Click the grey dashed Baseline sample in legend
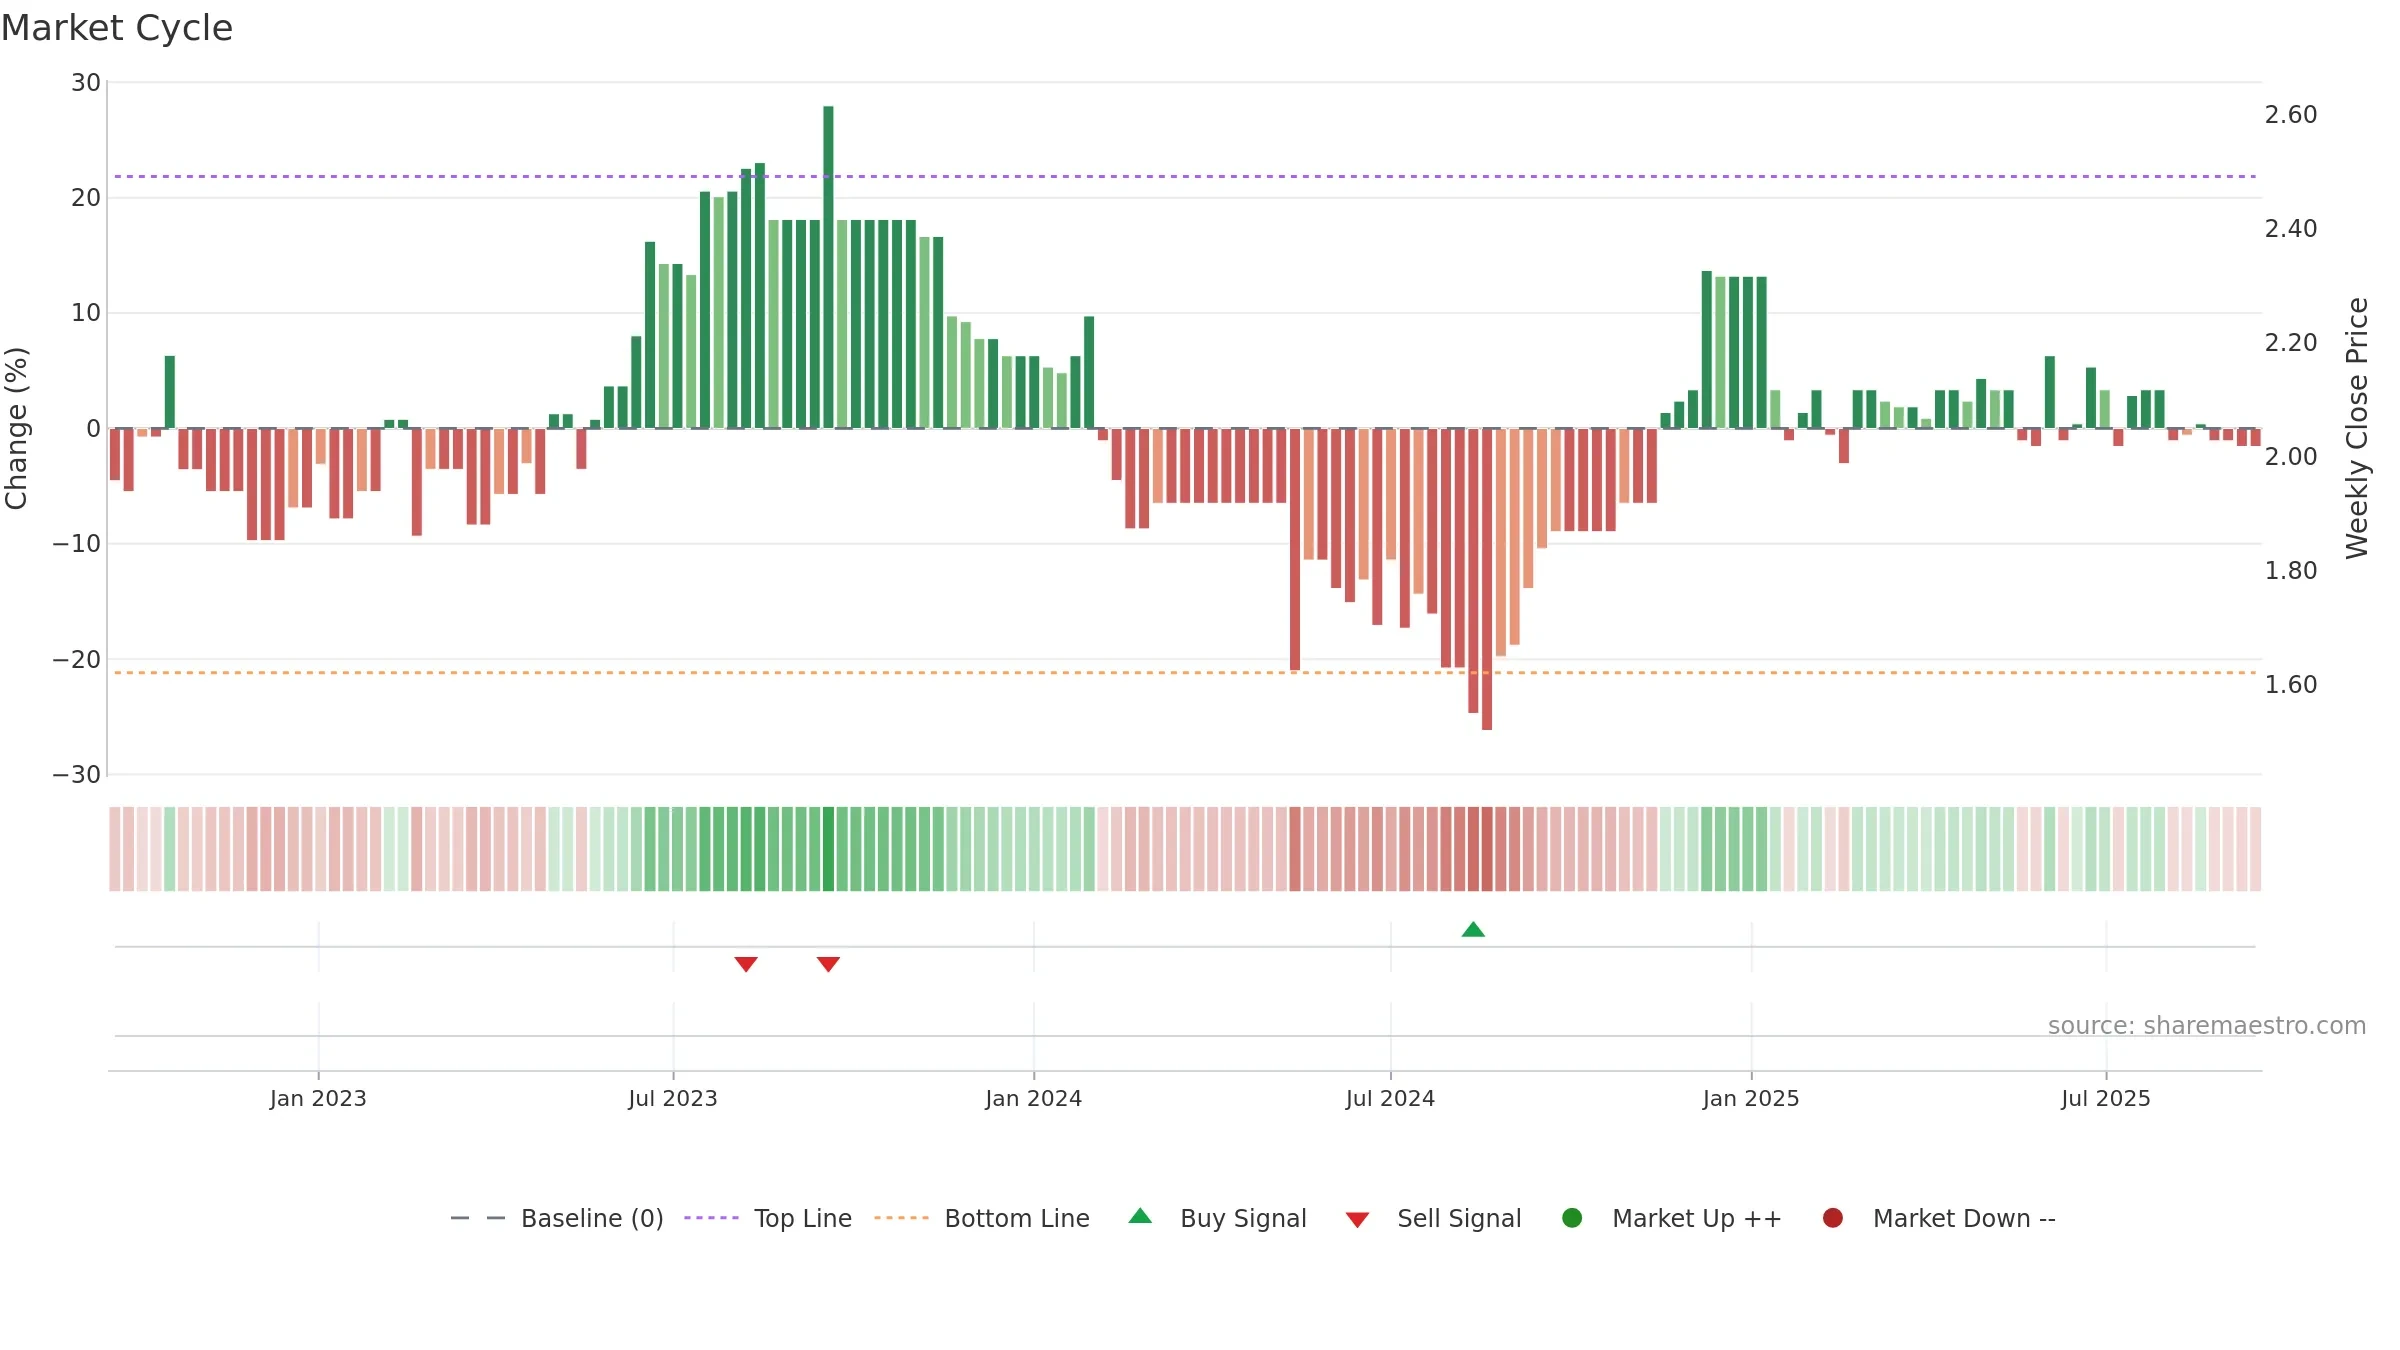Viewport: 2400px width, 1350px height. click(478, 1218)
